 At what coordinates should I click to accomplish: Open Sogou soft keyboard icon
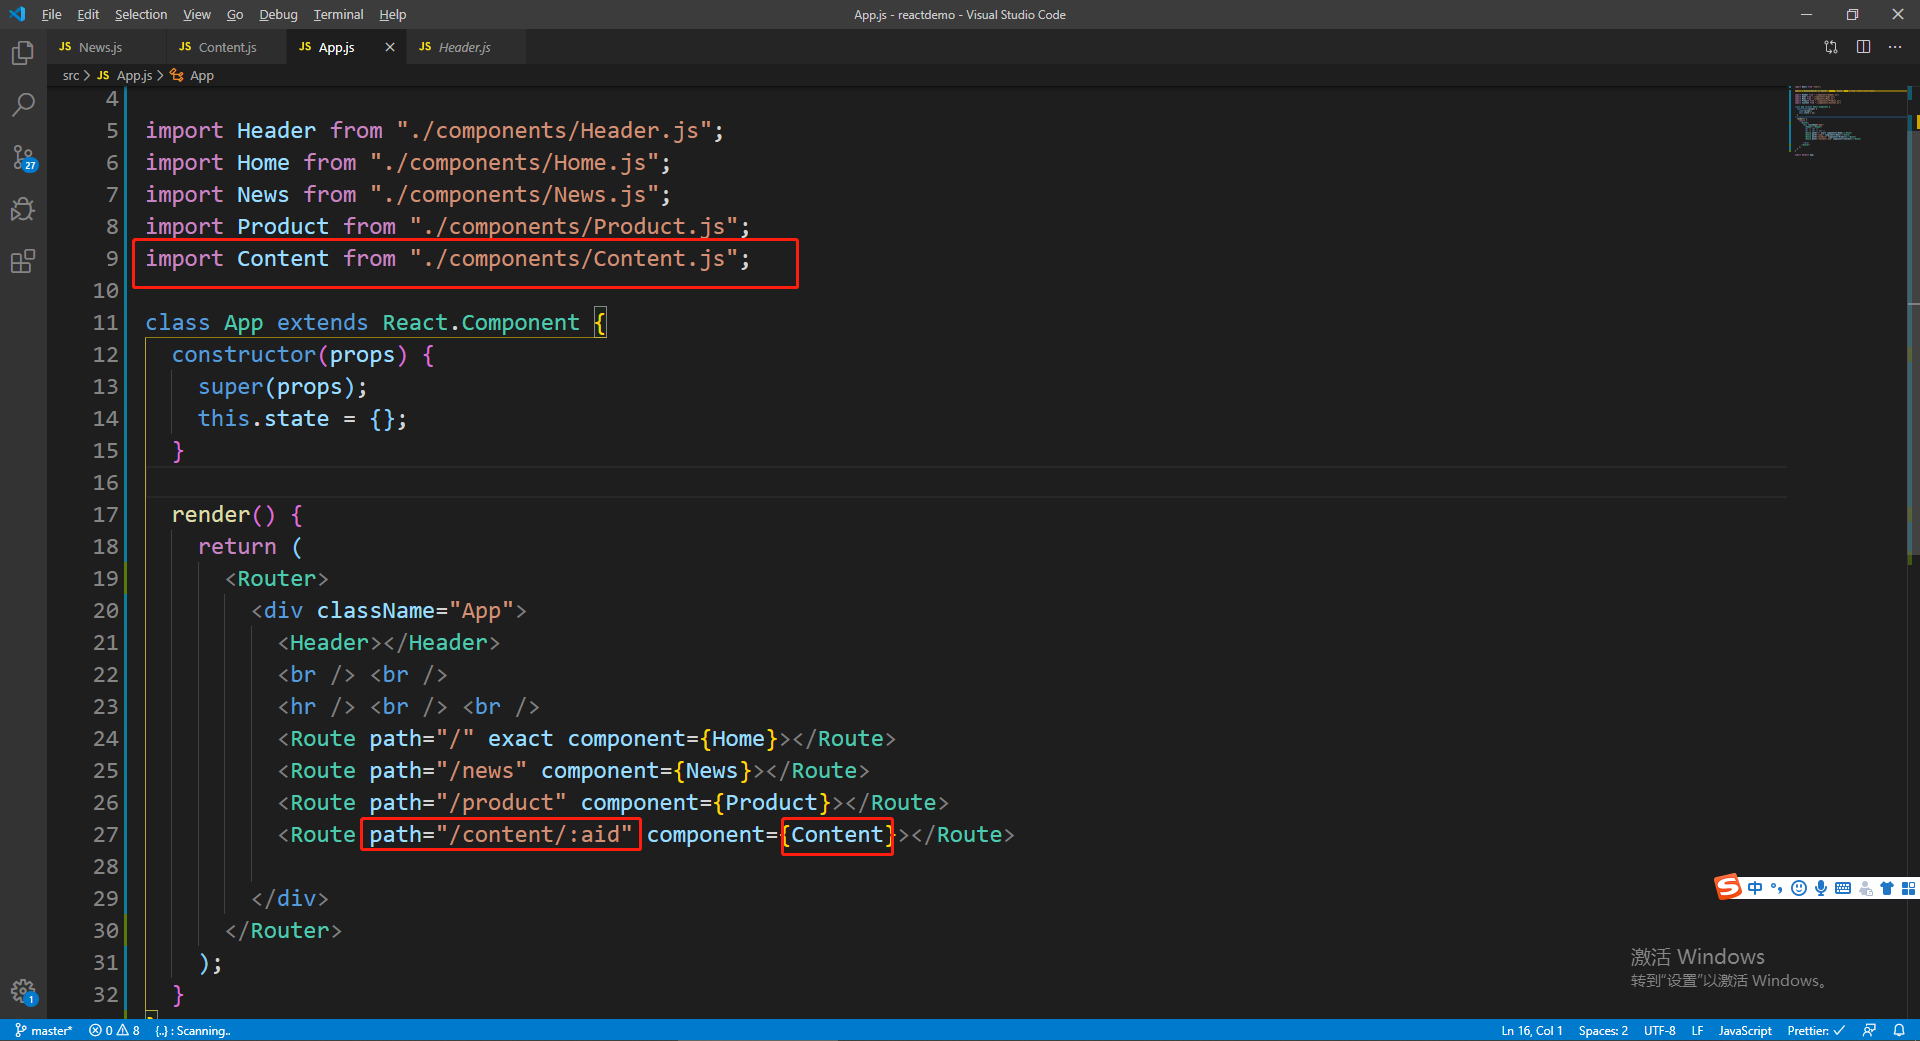click(x=1843, y=888)
